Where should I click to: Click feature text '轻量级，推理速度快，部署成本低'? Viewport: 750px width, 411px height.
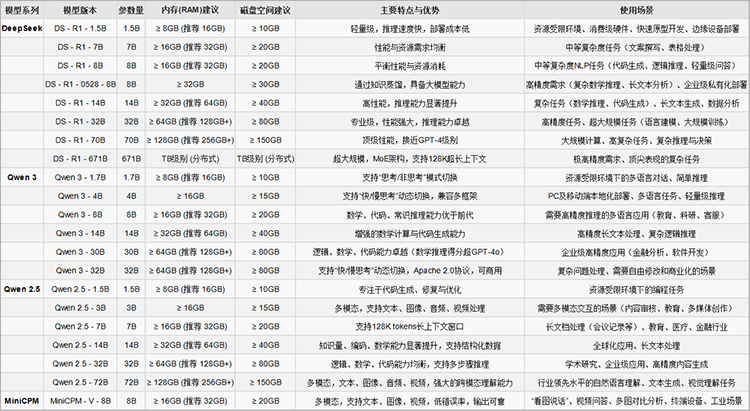coord(410,29)
